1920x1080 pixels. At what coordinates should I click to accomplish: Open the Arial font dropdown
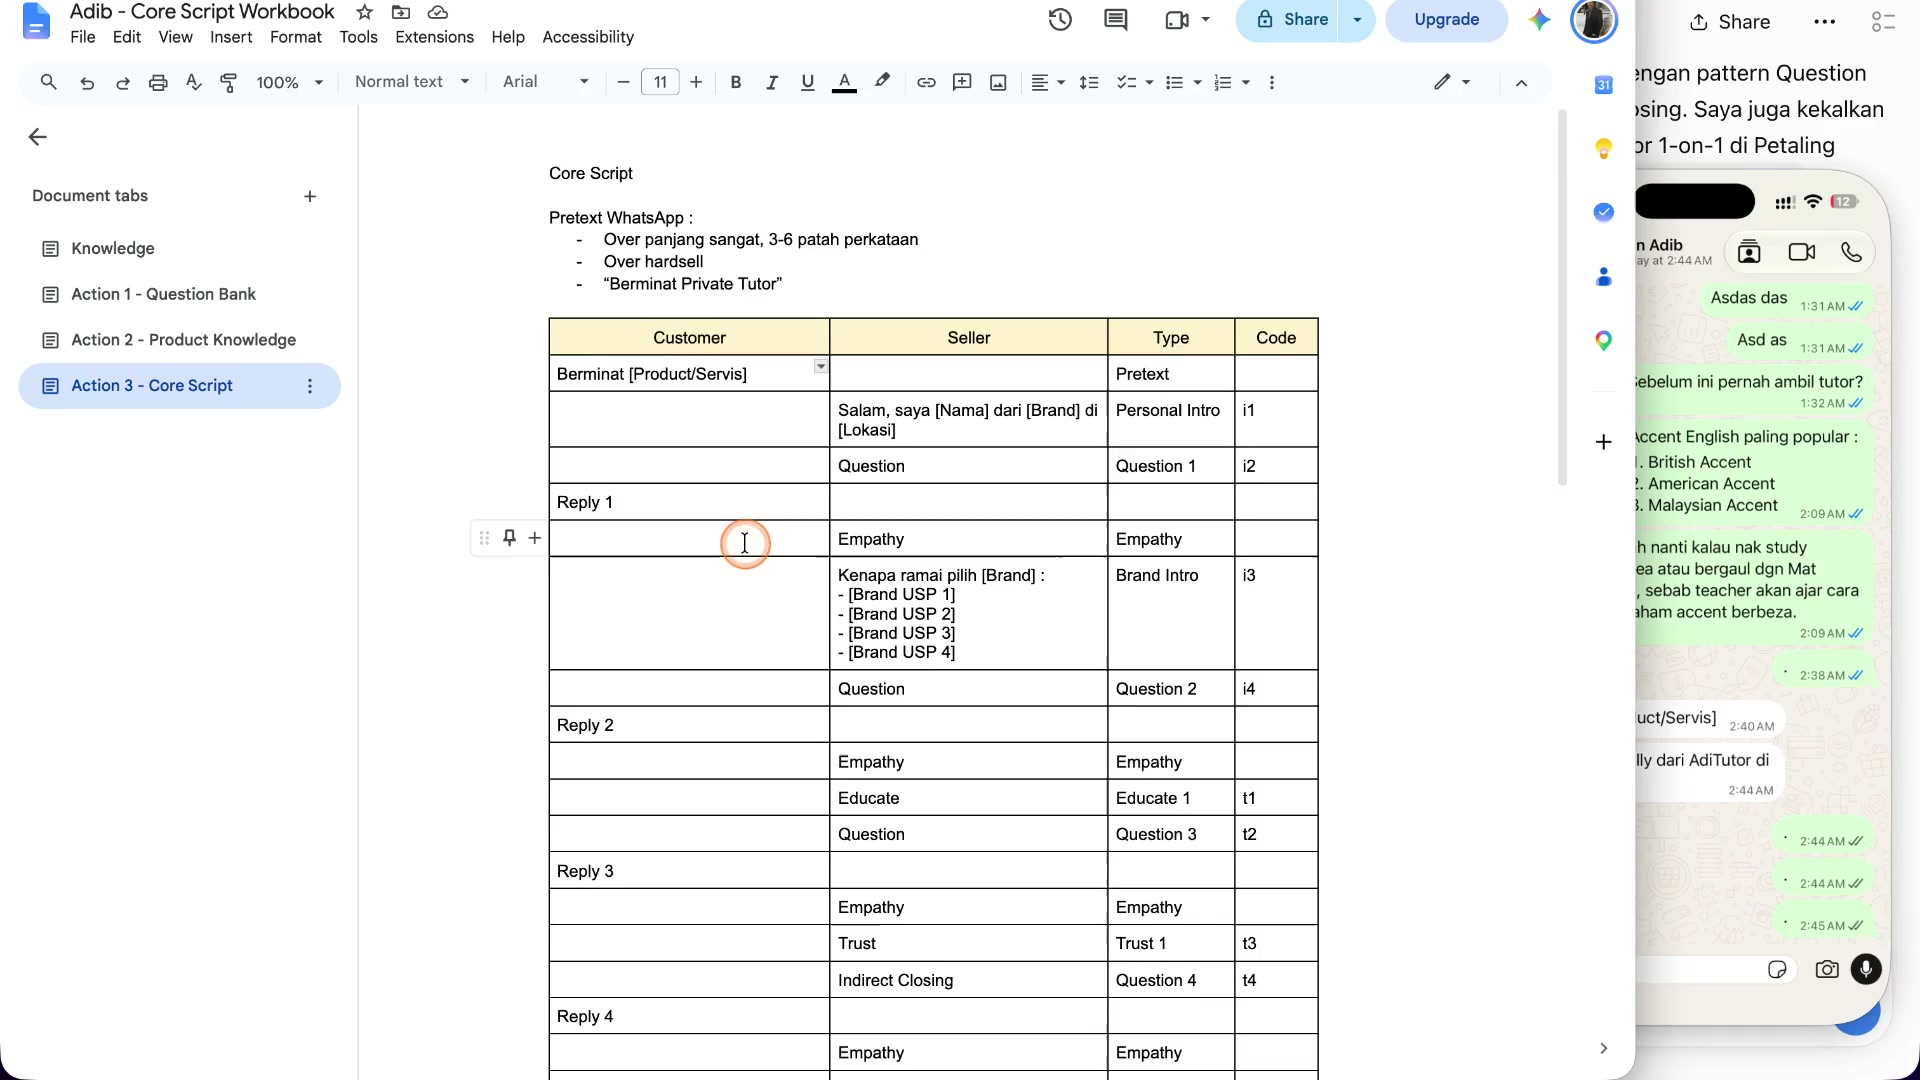tap(546, 82)
